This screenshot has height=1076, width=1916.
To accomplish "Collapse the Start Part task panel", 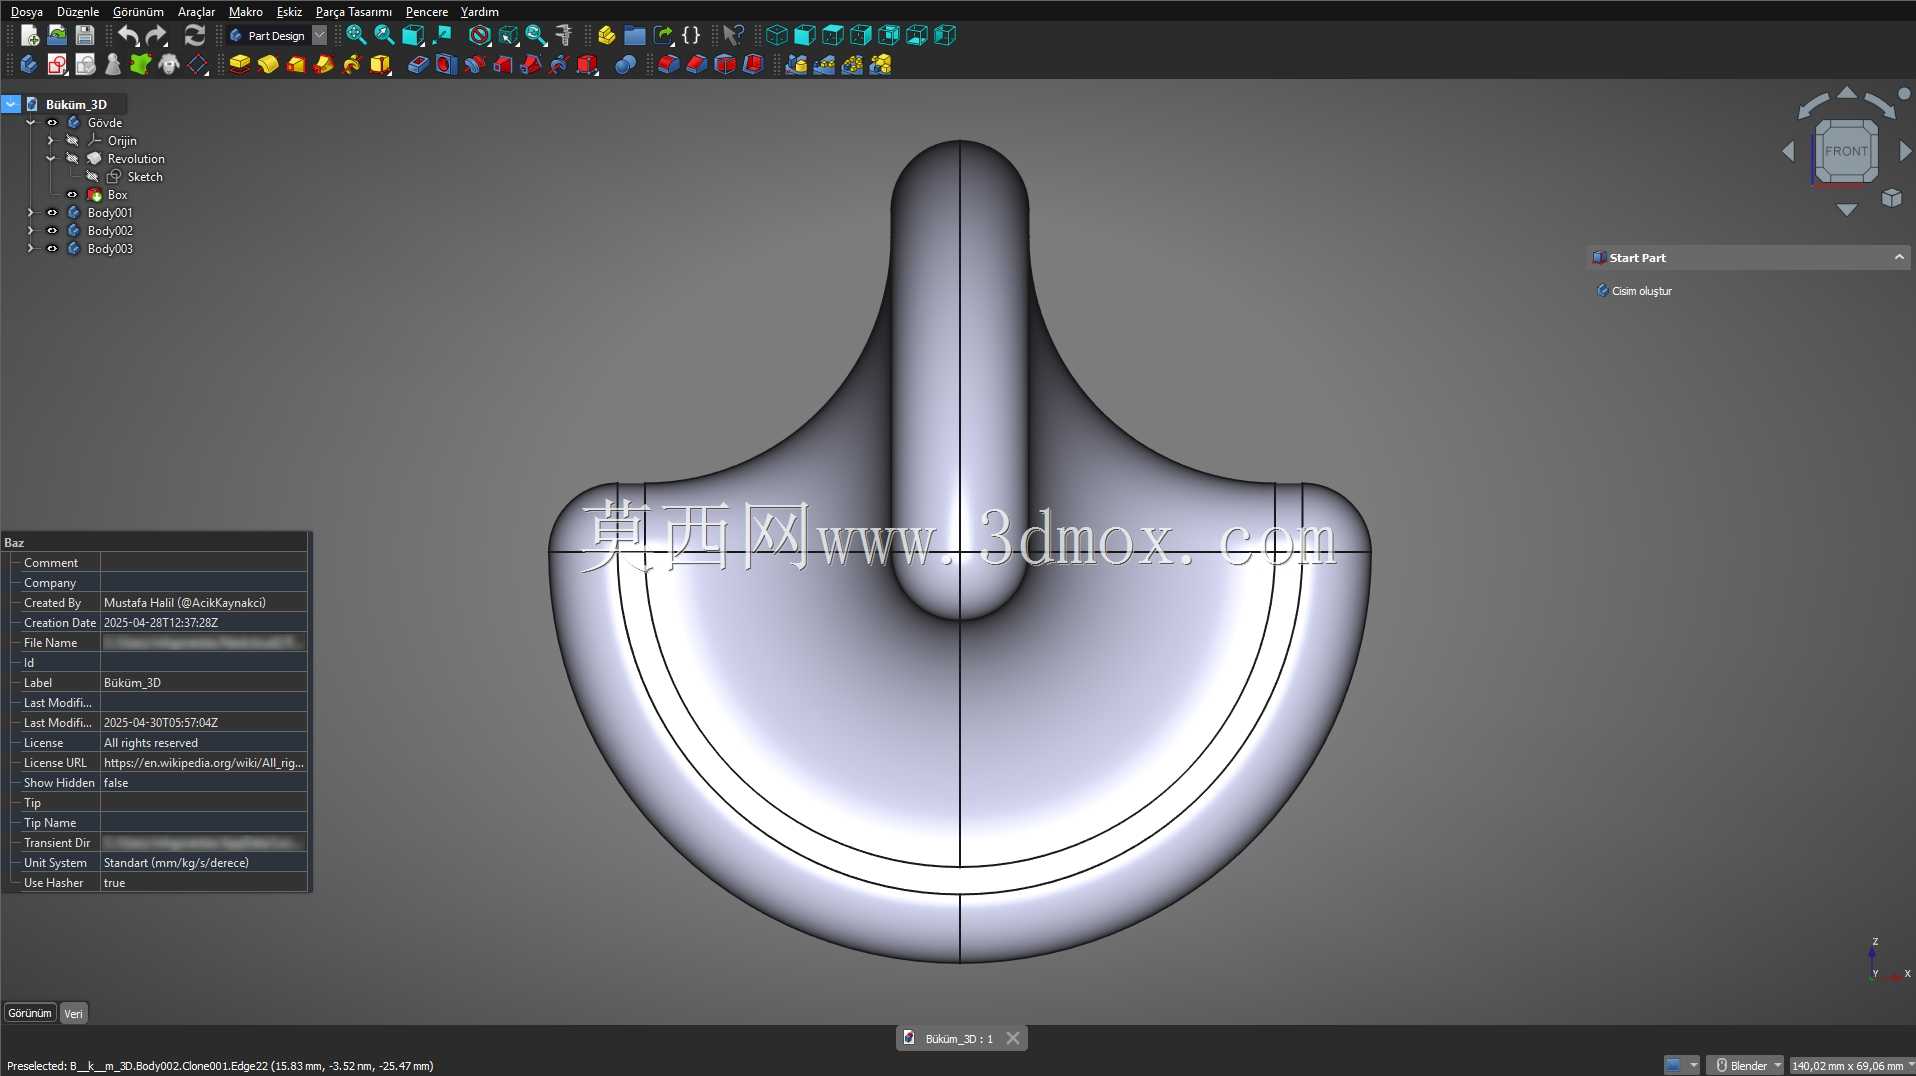I will [1898, 258].
